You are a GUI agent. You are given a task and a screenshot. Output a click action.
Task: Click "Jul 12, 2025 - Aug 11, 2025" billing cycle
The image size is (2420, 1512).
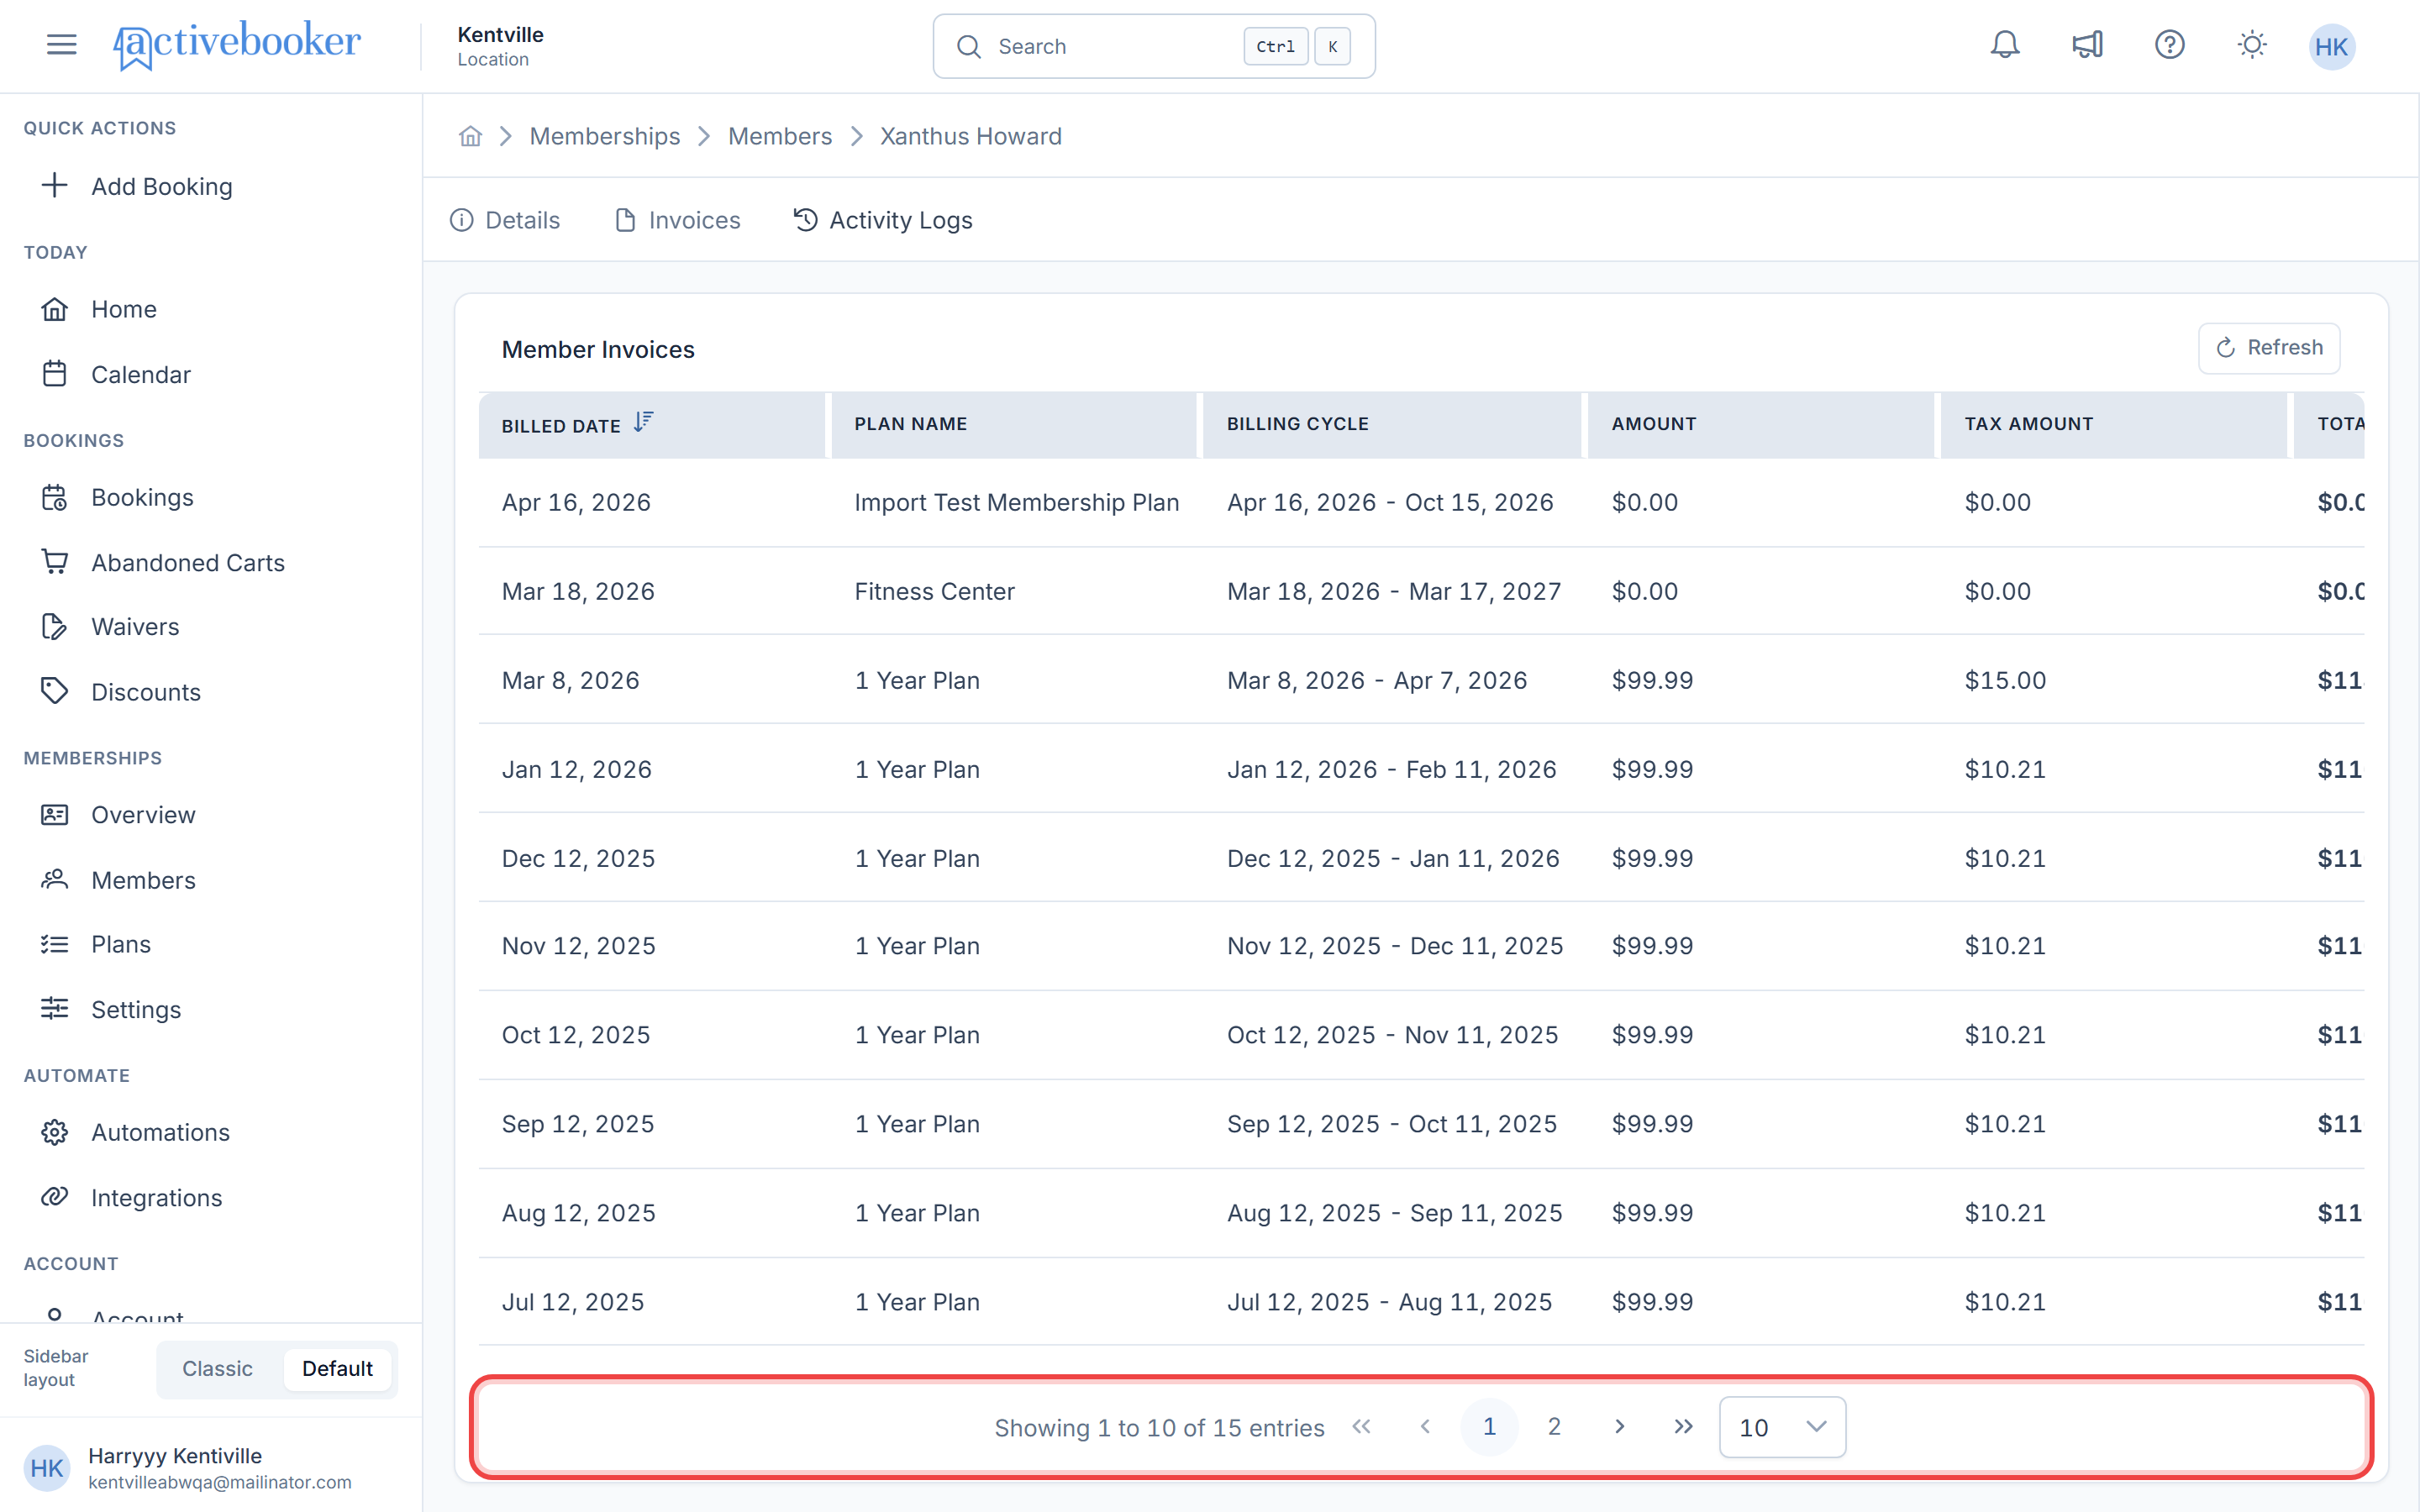tap(1390, 1301)
